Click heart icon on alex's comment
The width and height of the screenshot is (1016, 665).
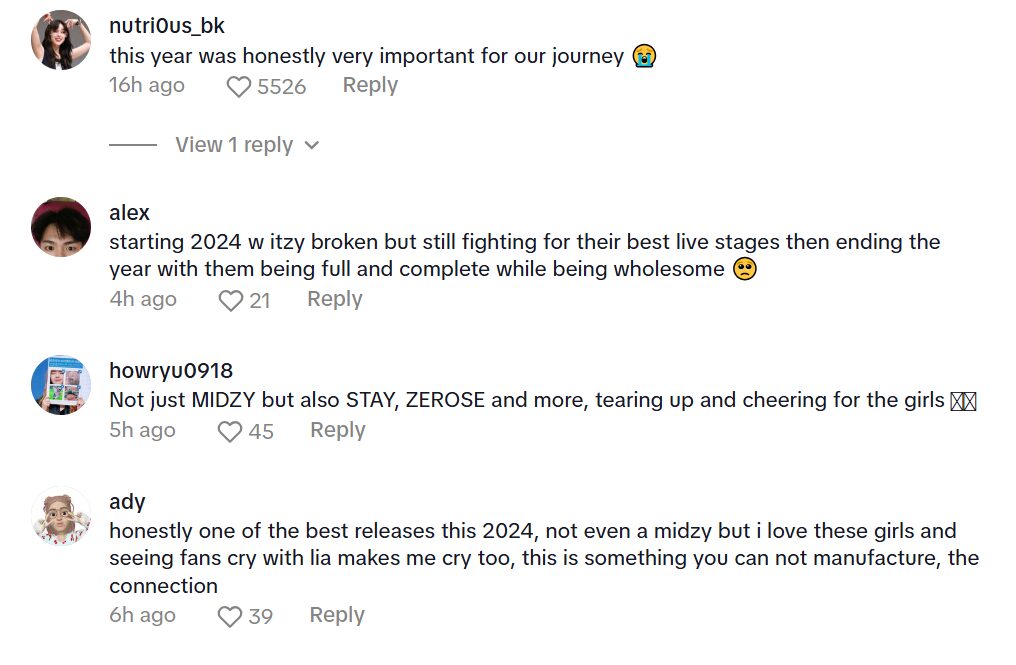[231, 300]
